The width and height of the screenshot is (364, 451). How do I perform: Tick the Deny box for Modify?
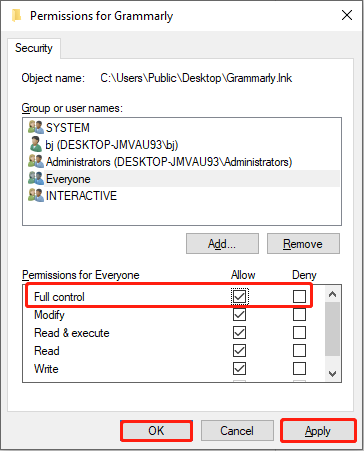299,314
